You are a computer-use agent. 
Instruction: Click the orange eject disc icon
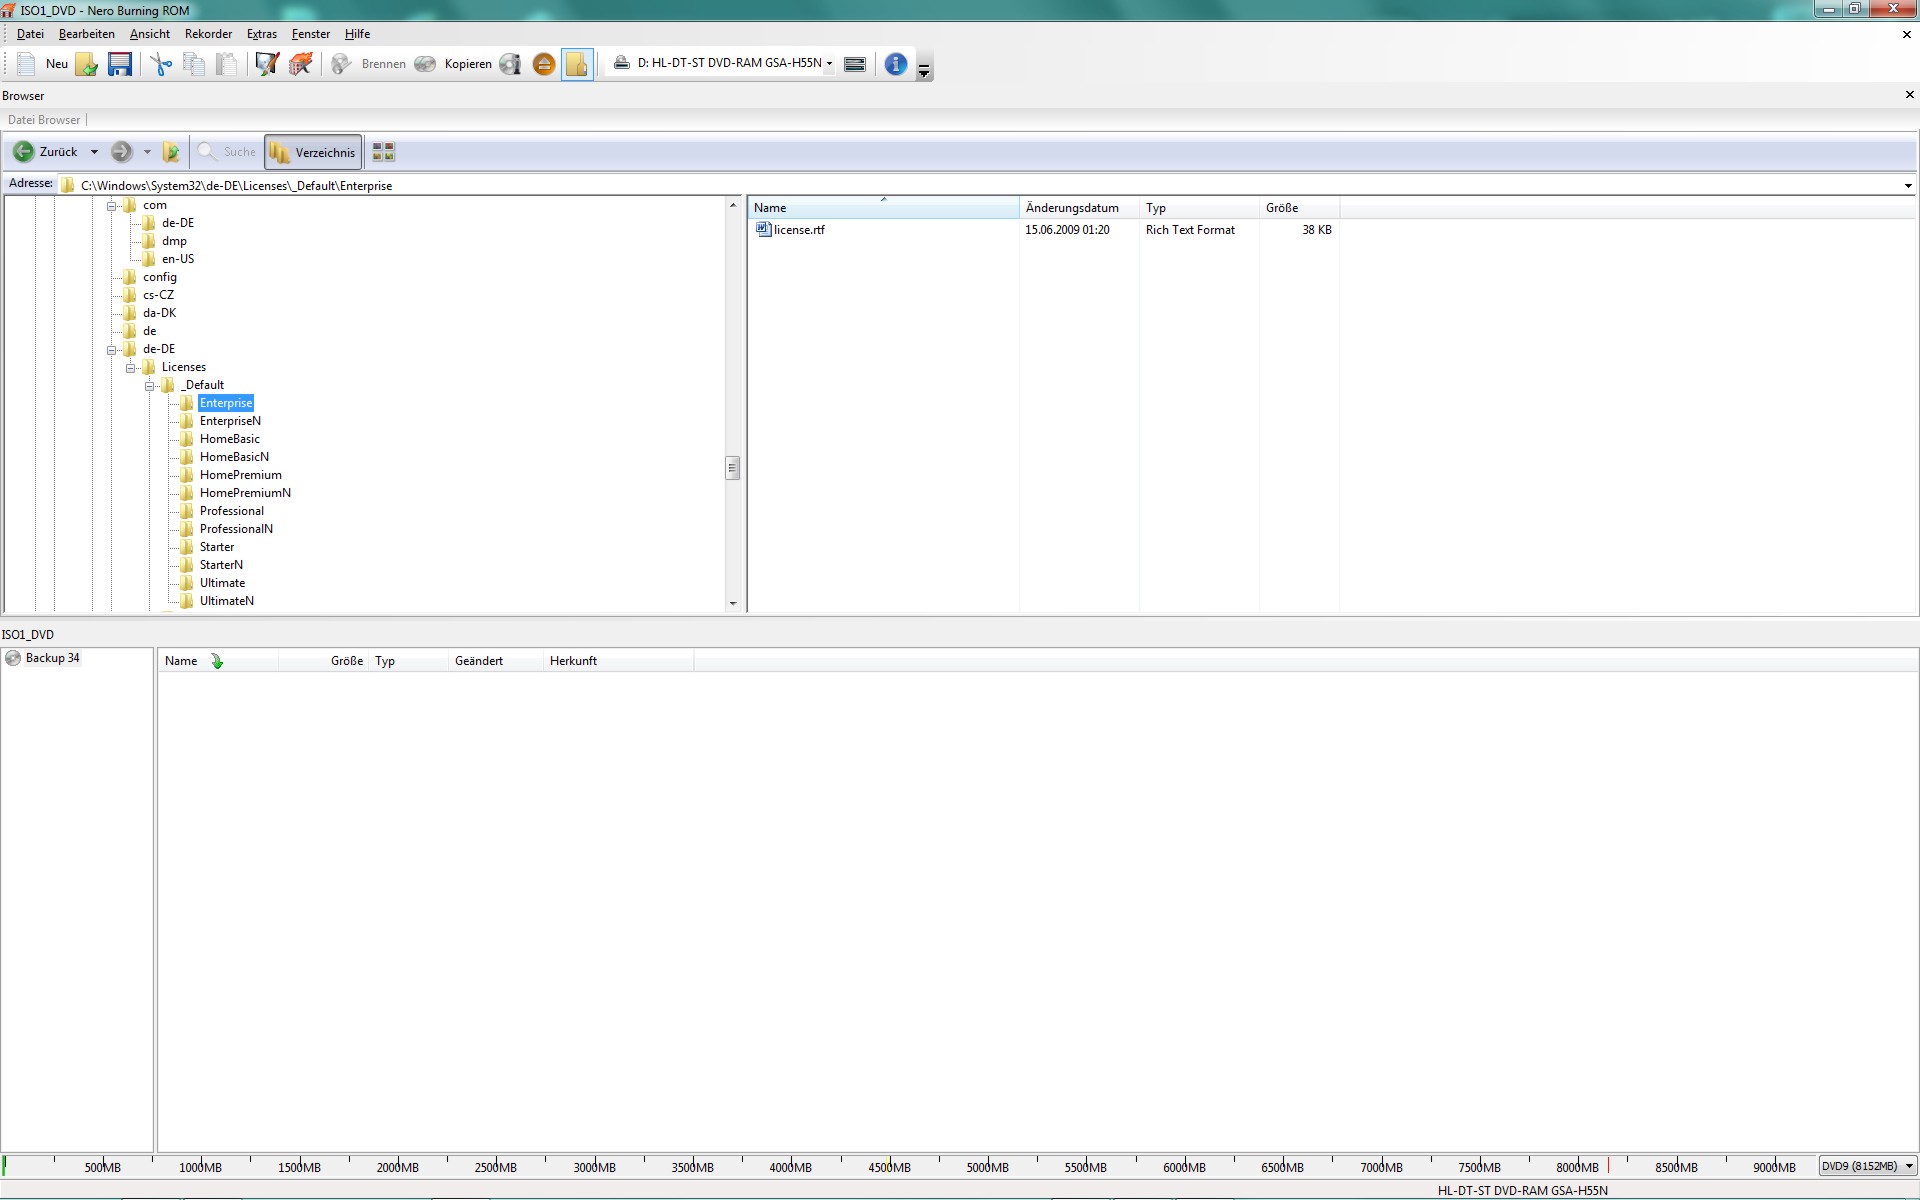point(544,64)
